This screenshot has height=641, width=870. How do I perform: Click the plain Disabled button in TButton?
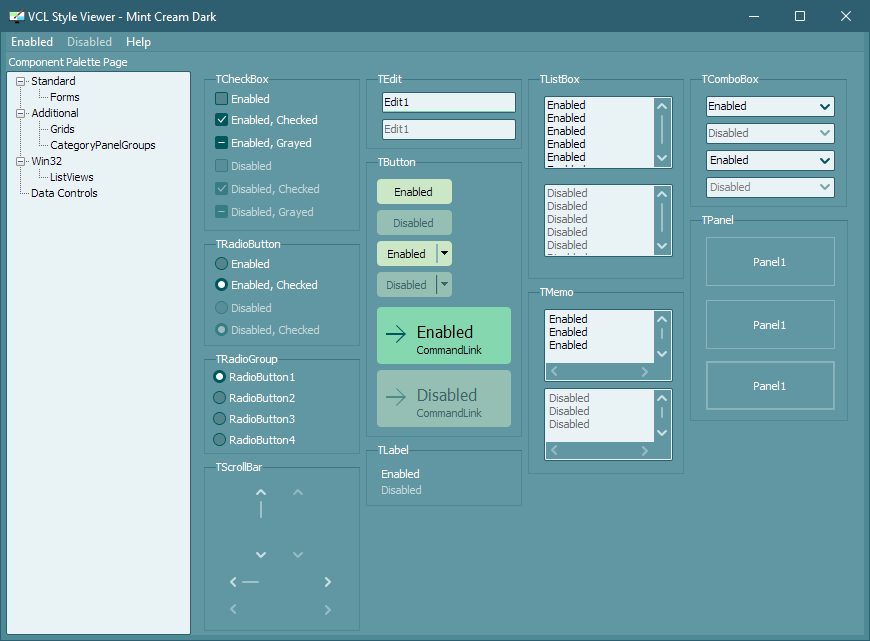point(414,223)
